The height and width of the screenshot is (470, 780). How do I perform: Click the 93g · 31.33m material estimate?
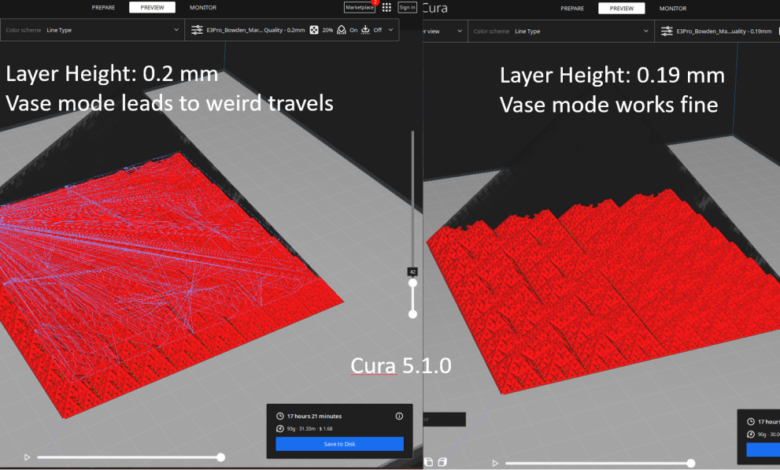pos(310,429)
